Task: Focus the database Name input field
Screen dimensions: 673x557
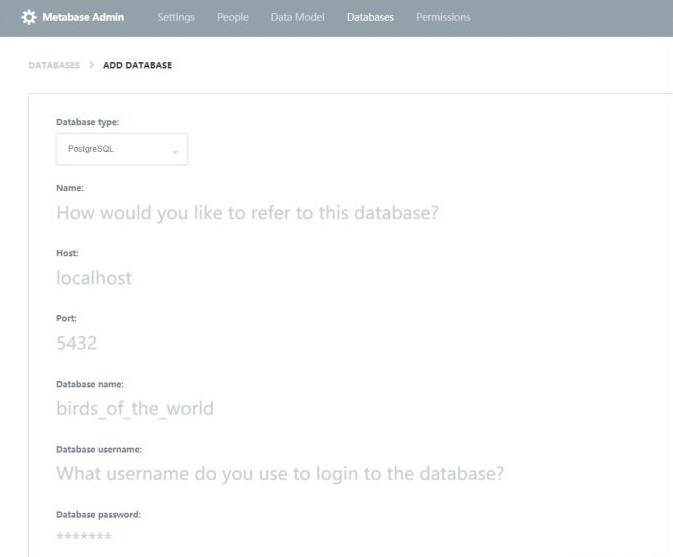Action: click(248, 213)
